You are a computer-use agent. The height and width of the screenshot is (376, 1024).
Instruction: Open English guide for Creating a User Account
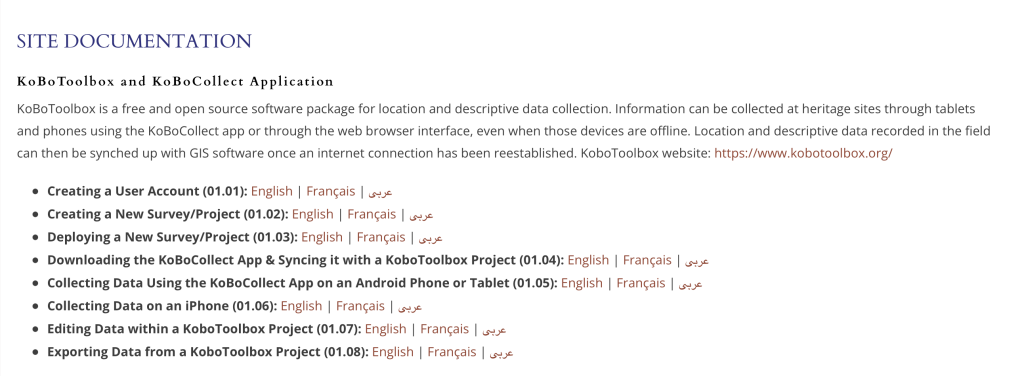[272, 191]
